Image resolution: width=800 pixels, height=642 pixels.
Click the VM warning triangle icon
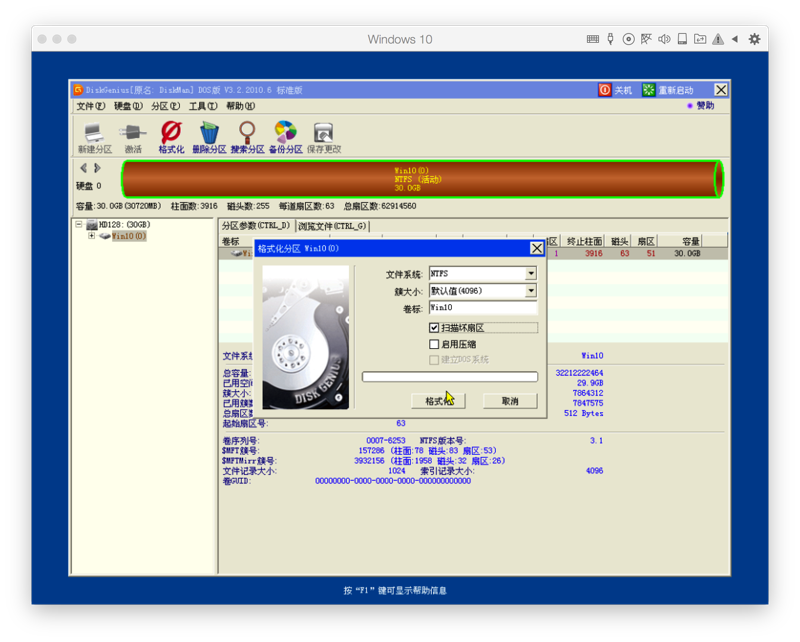pos(718,39)
